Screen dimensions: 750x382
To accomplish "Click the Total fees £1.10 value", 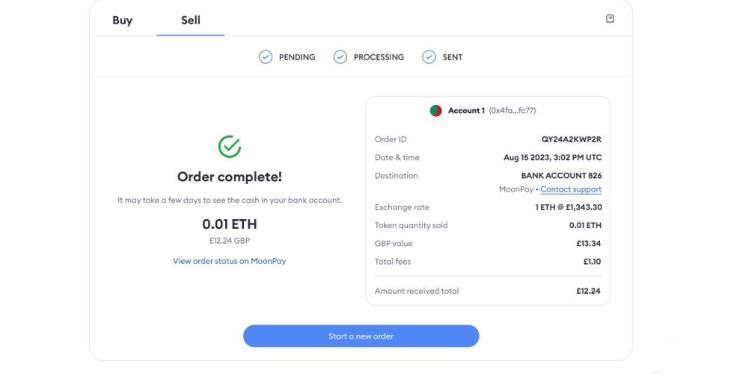I will click(x=592, y=262).
